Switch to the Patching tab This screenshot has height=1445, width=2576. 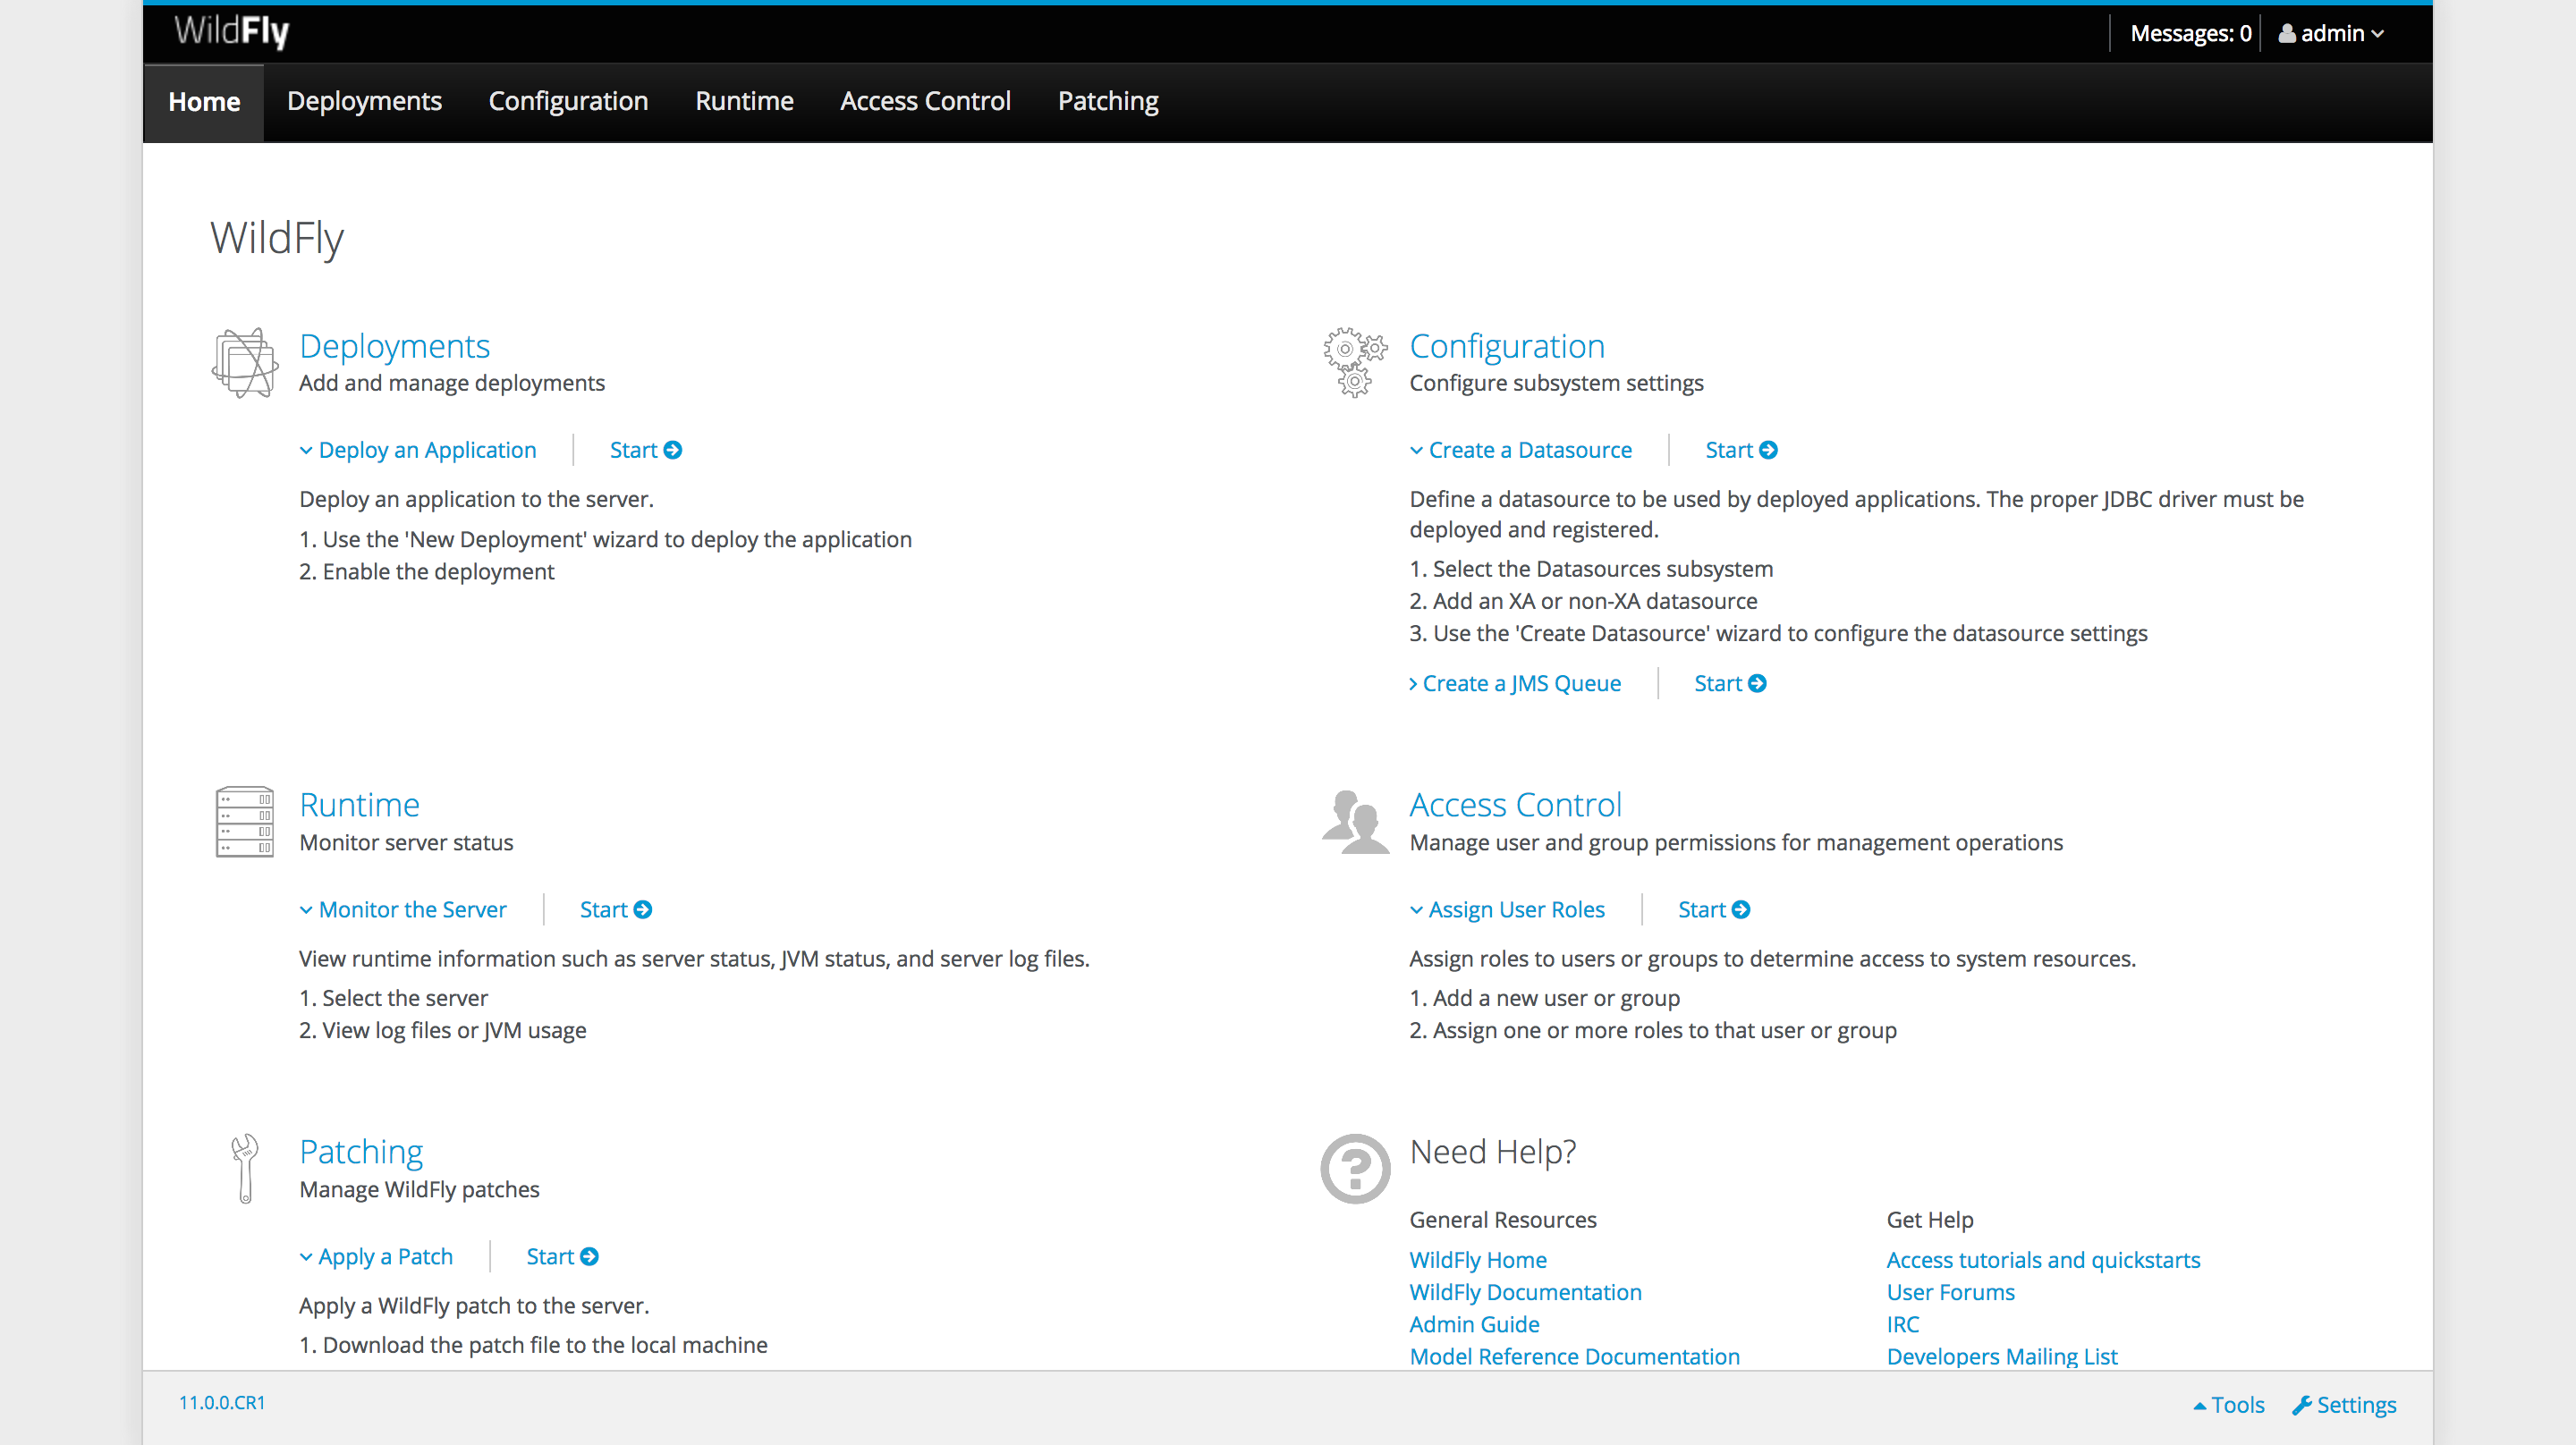point(1107,101)
